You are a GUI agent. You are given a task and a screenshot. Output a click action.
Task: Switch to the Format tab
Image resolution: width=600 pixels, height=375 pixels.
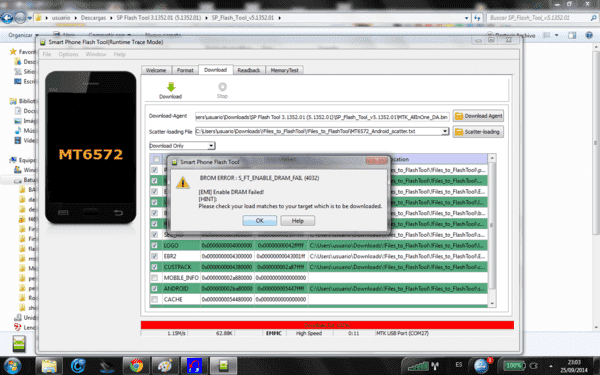pos(185,70)
